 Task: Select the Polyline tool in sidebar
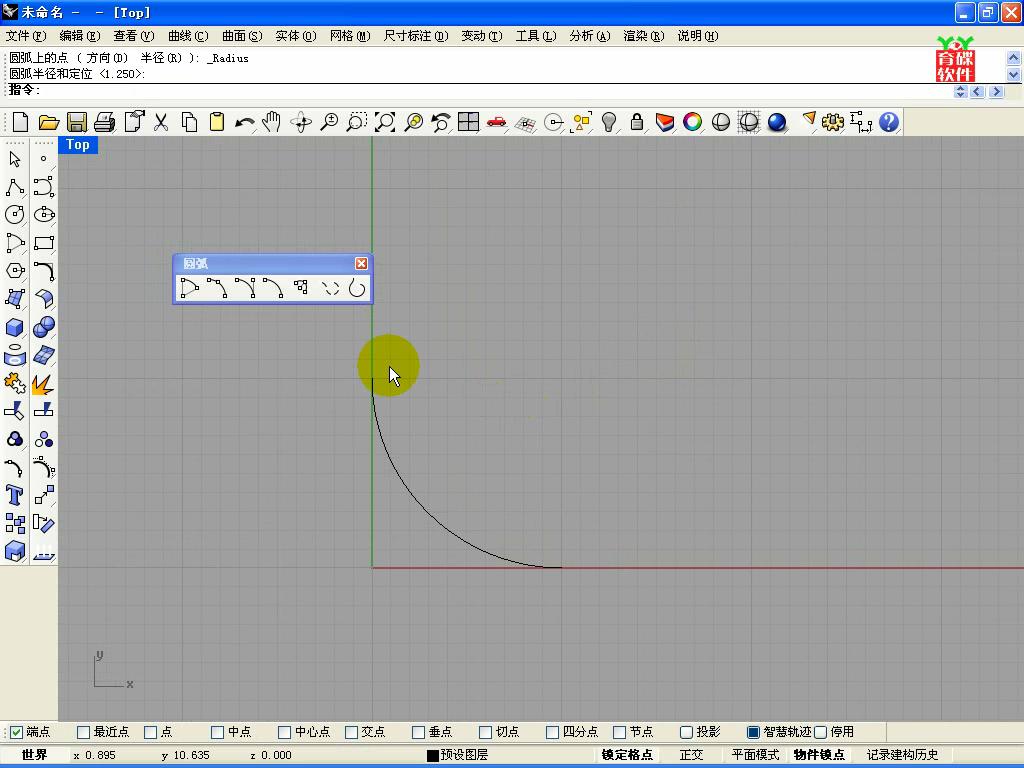coord(15,187)
